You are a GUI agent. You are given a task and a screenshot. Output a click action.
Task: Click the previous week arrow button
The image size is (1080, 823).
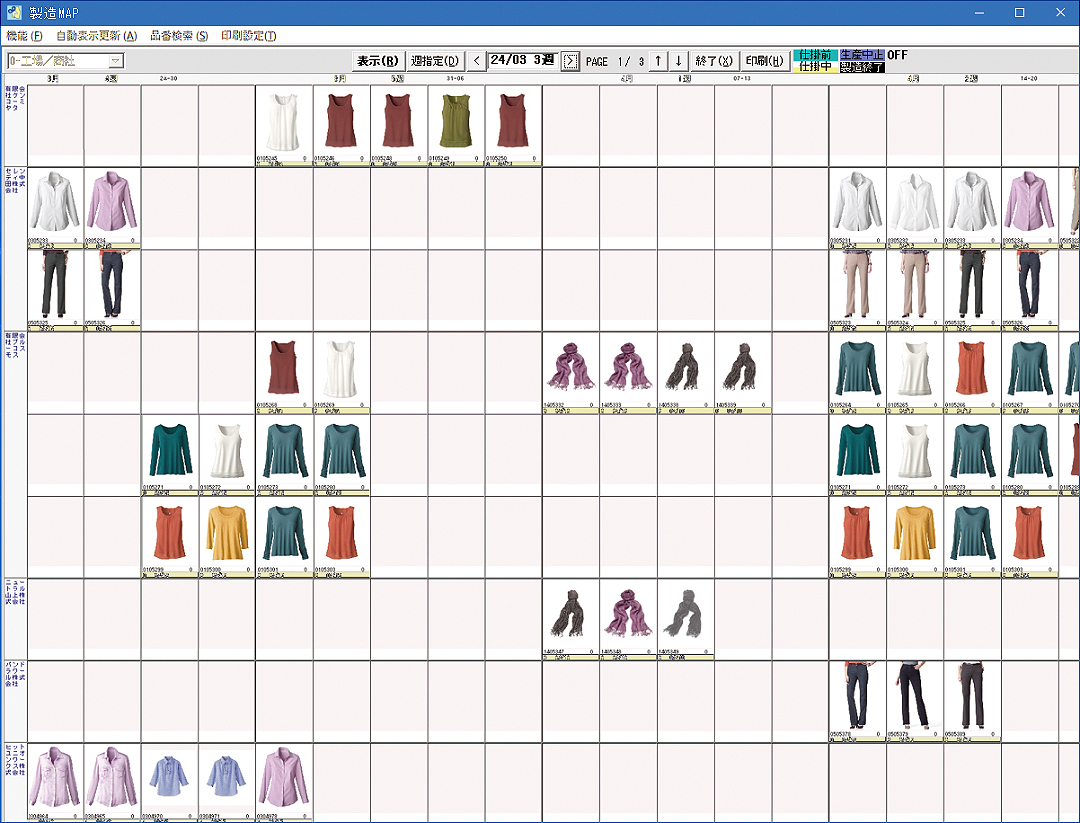point(476,61)
